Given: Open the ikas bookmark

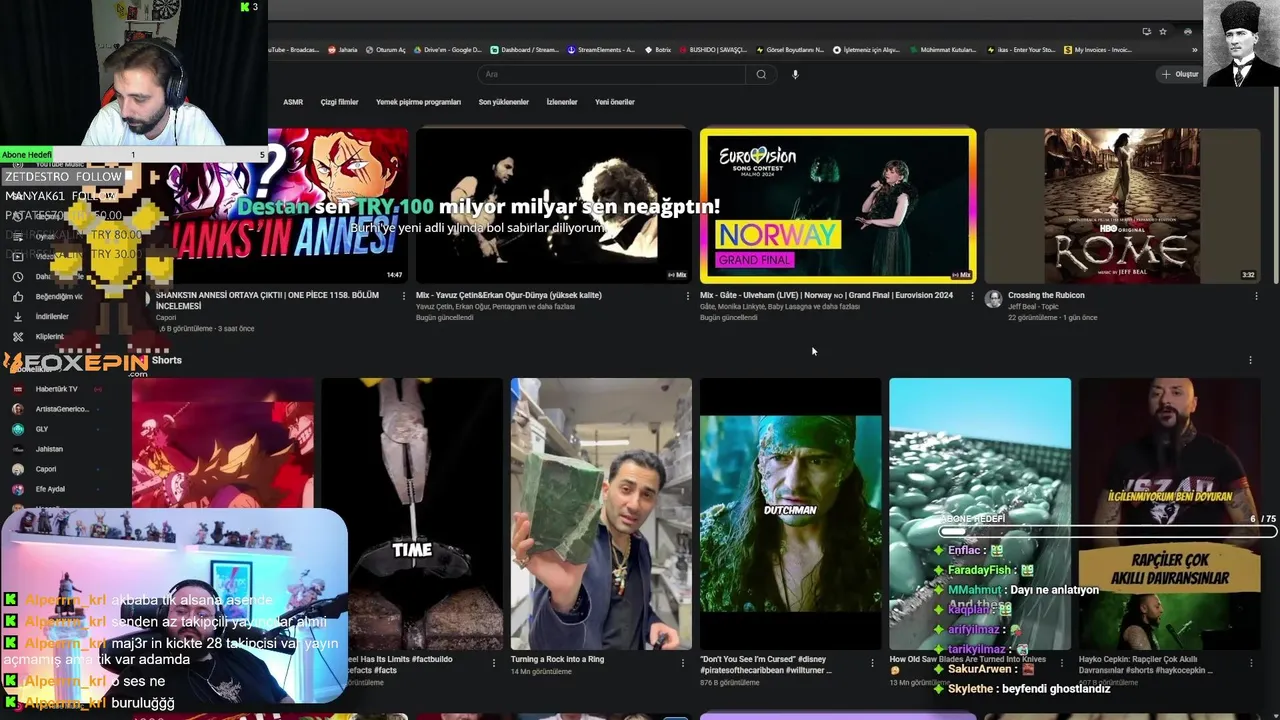Looking at the screenshot, I should click(1021, 50).
